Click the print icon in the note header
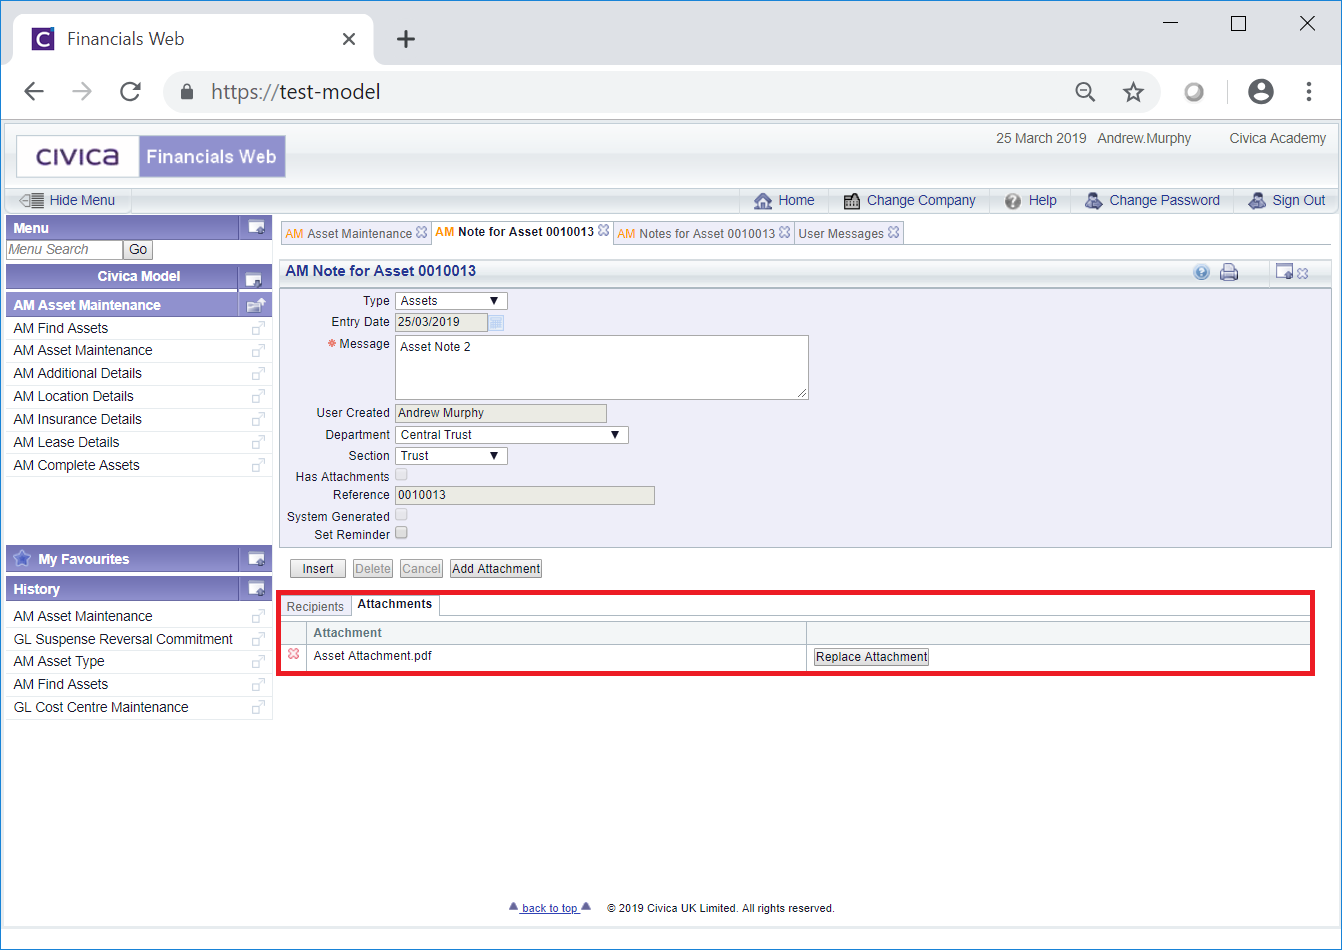The width and height of the screenshot is (1342, 950). (1229, 272)
